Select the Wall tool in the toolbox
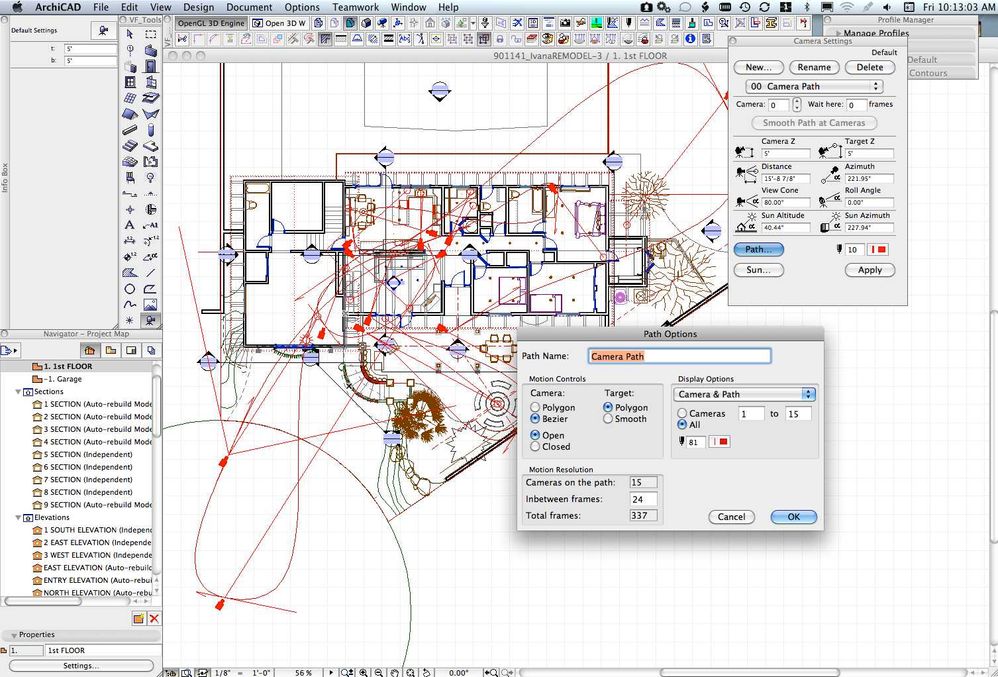Viewport: 998px width, 677px height. click(x=151, y=50)
